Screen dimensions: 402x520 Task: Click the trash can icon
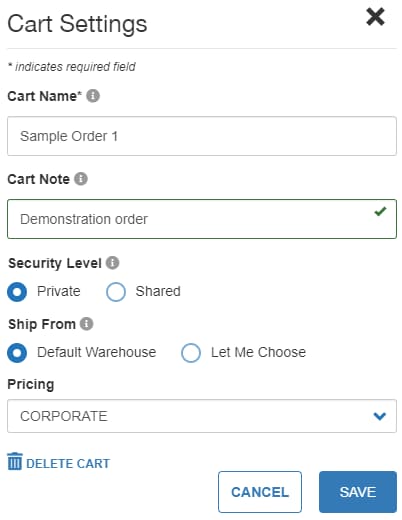coord(15,461)
